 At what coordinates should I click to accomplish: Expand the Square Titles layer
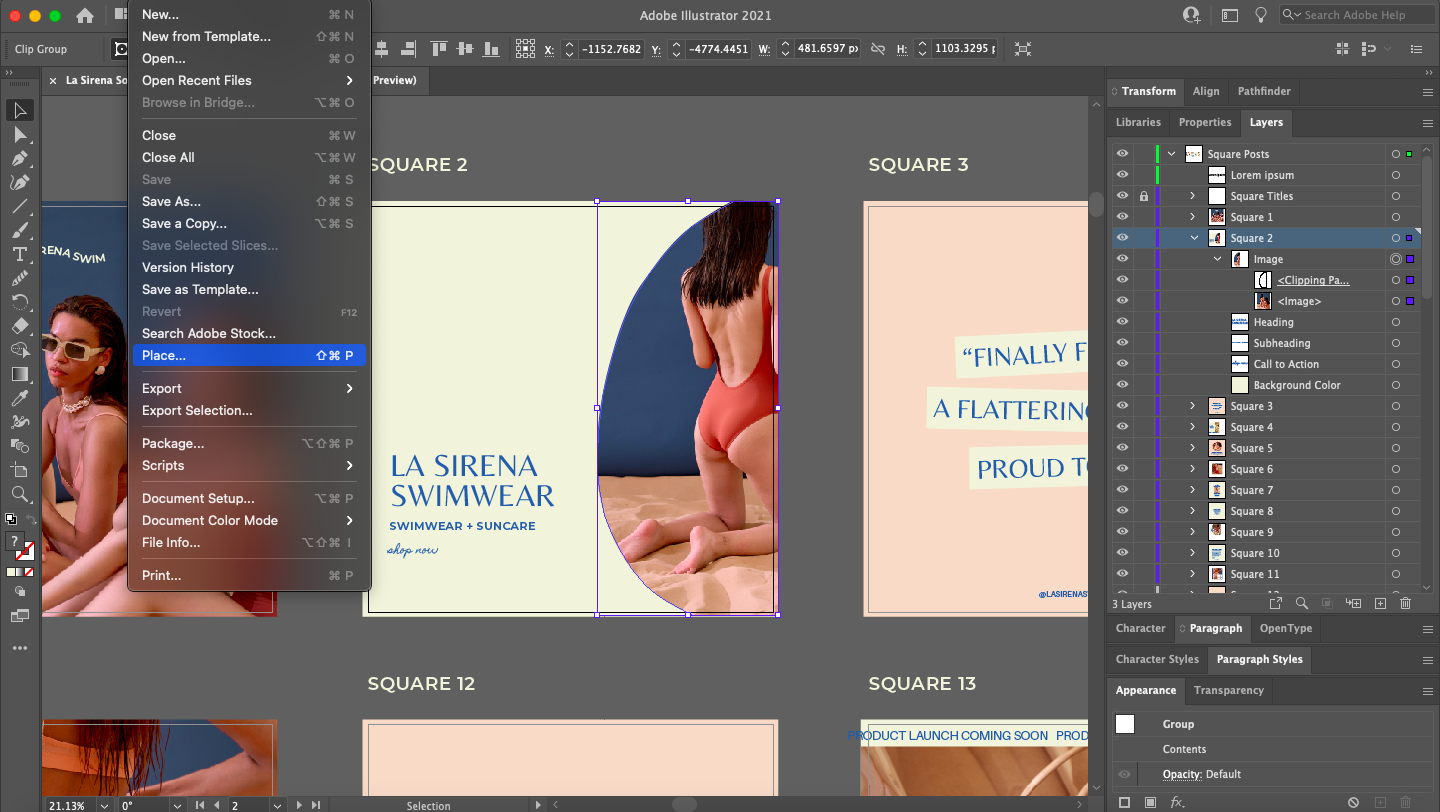point(1192,196)
